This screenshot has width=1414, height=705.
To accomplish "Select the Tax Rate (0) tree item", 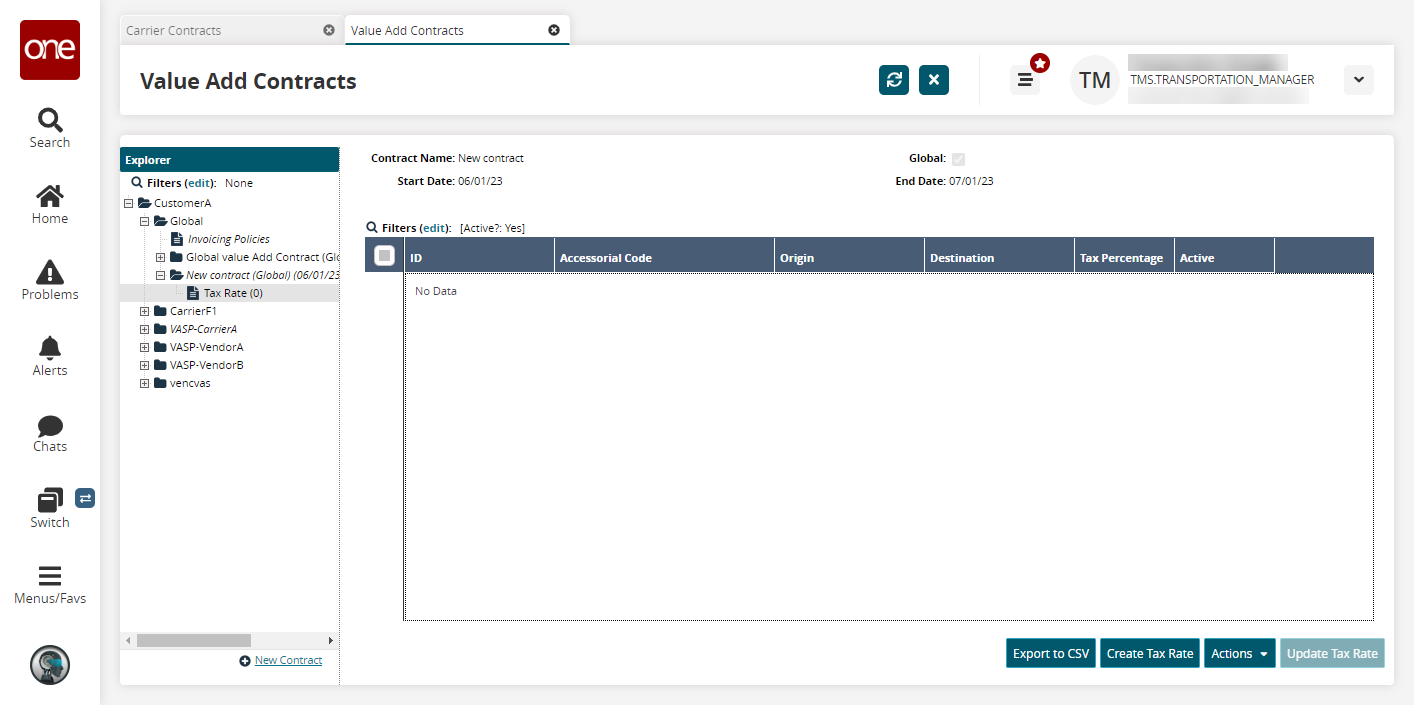I will pyautogui.click(x=233, y=293).
